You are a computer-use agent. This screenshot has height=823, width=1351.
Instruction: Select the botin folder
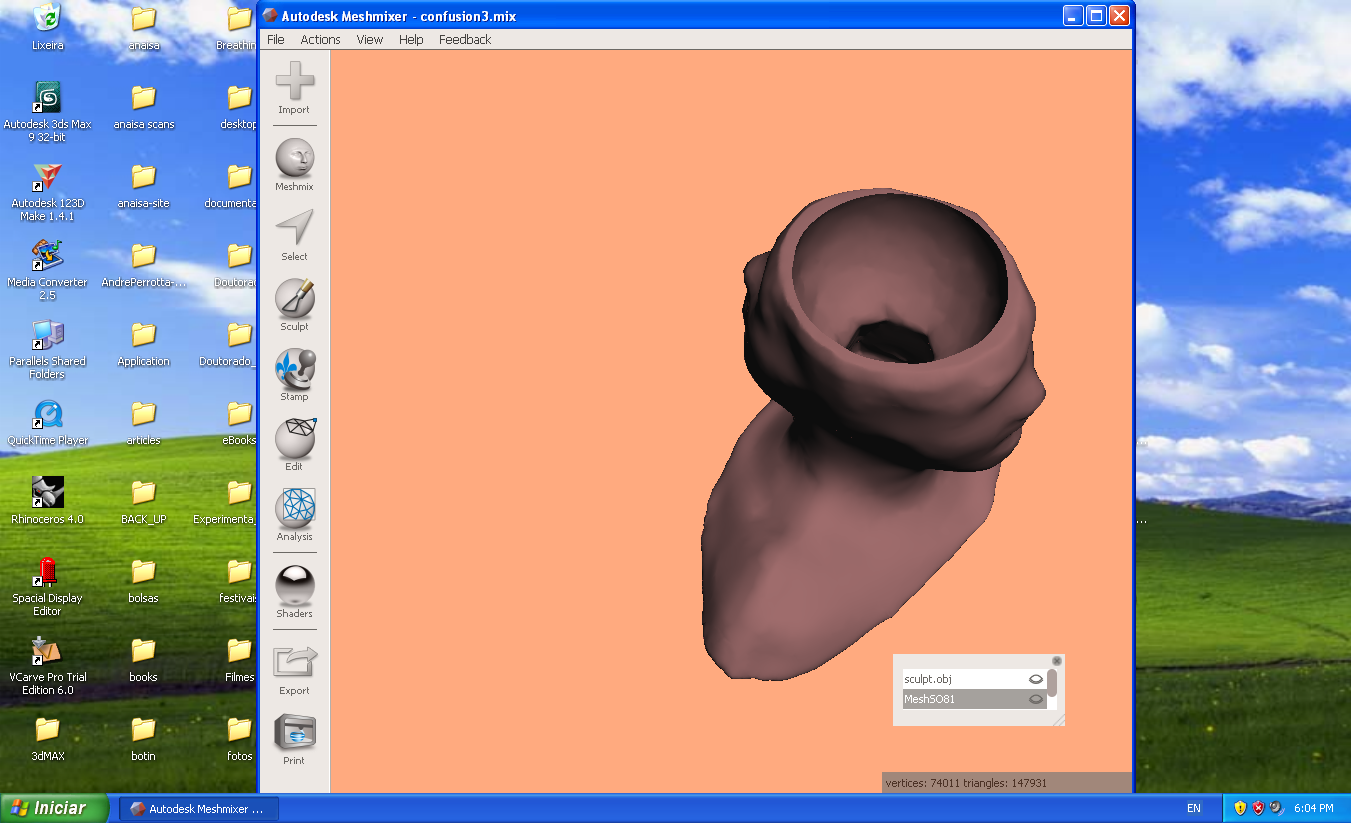(x=143, y=738)
